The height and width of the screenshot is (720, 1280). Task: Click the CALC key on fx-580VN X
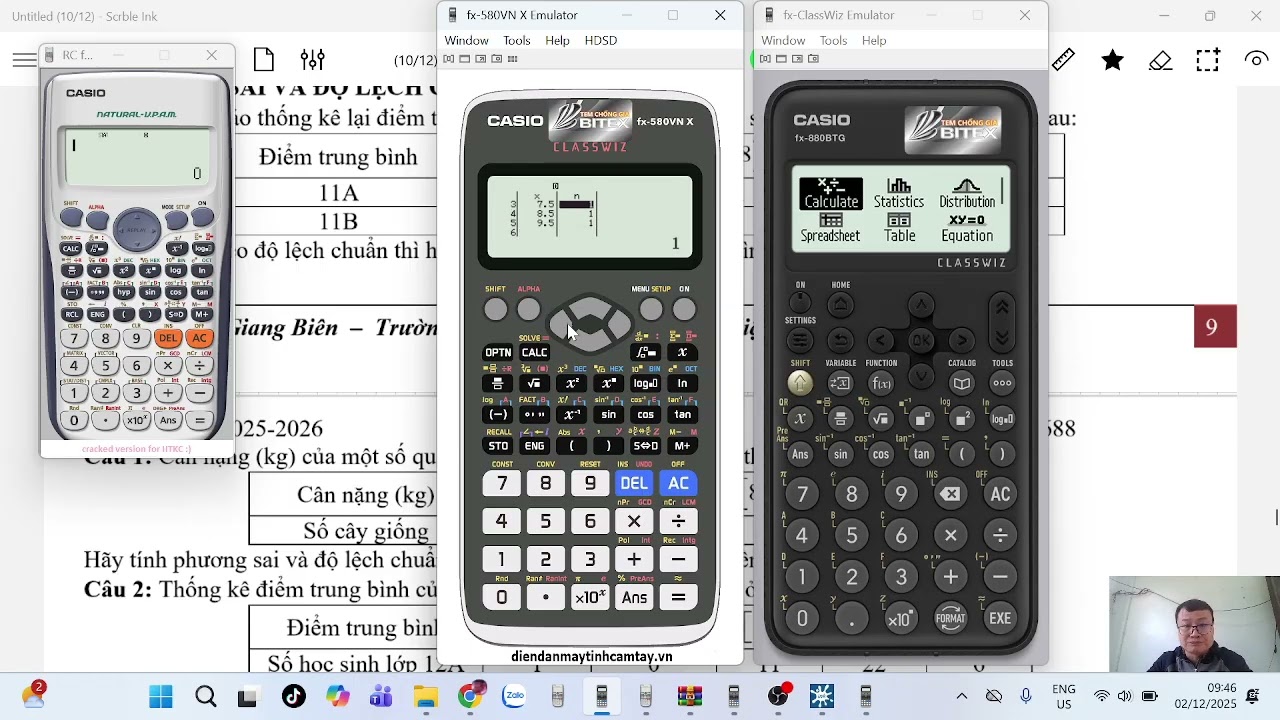(534, 352)
